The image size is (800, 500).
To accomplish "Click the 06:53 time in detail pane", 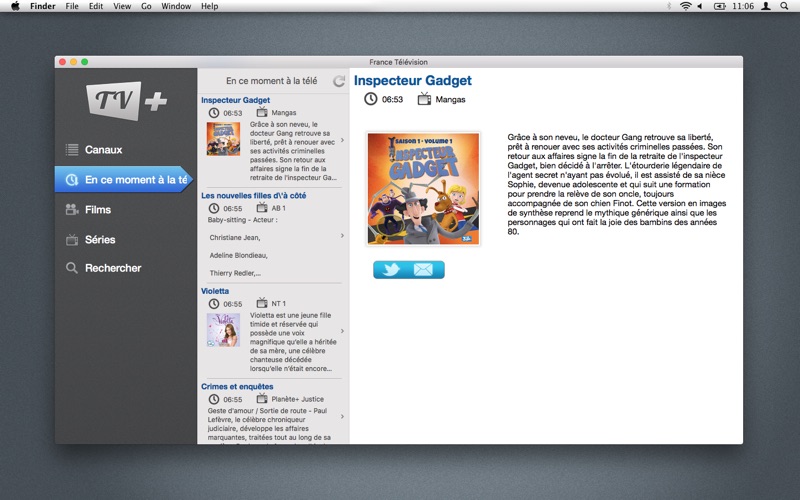I will point(392,99).
